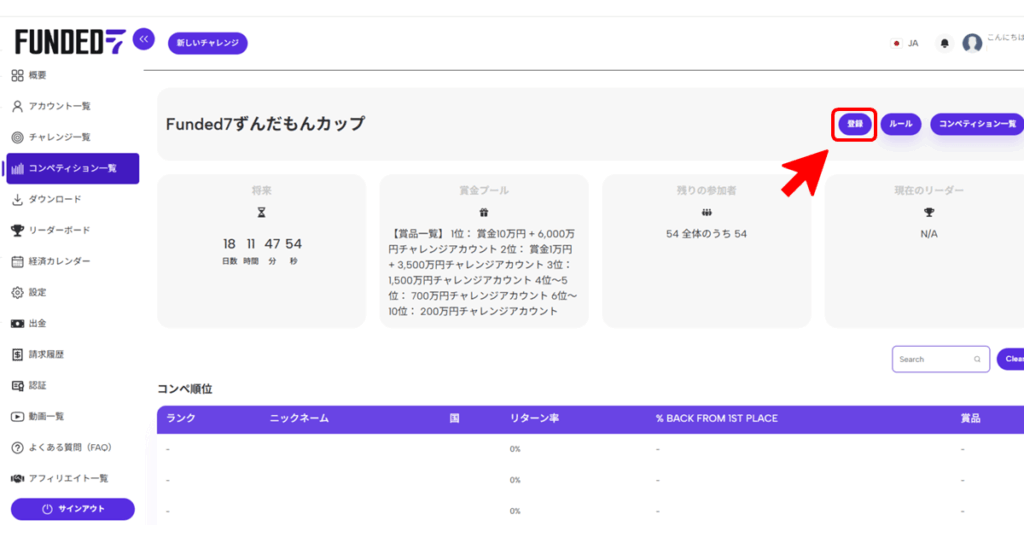Click the 出金 cash icon
Viewport: 1024px width, 538px height.
pyautogui.click(x=18, y=323)
